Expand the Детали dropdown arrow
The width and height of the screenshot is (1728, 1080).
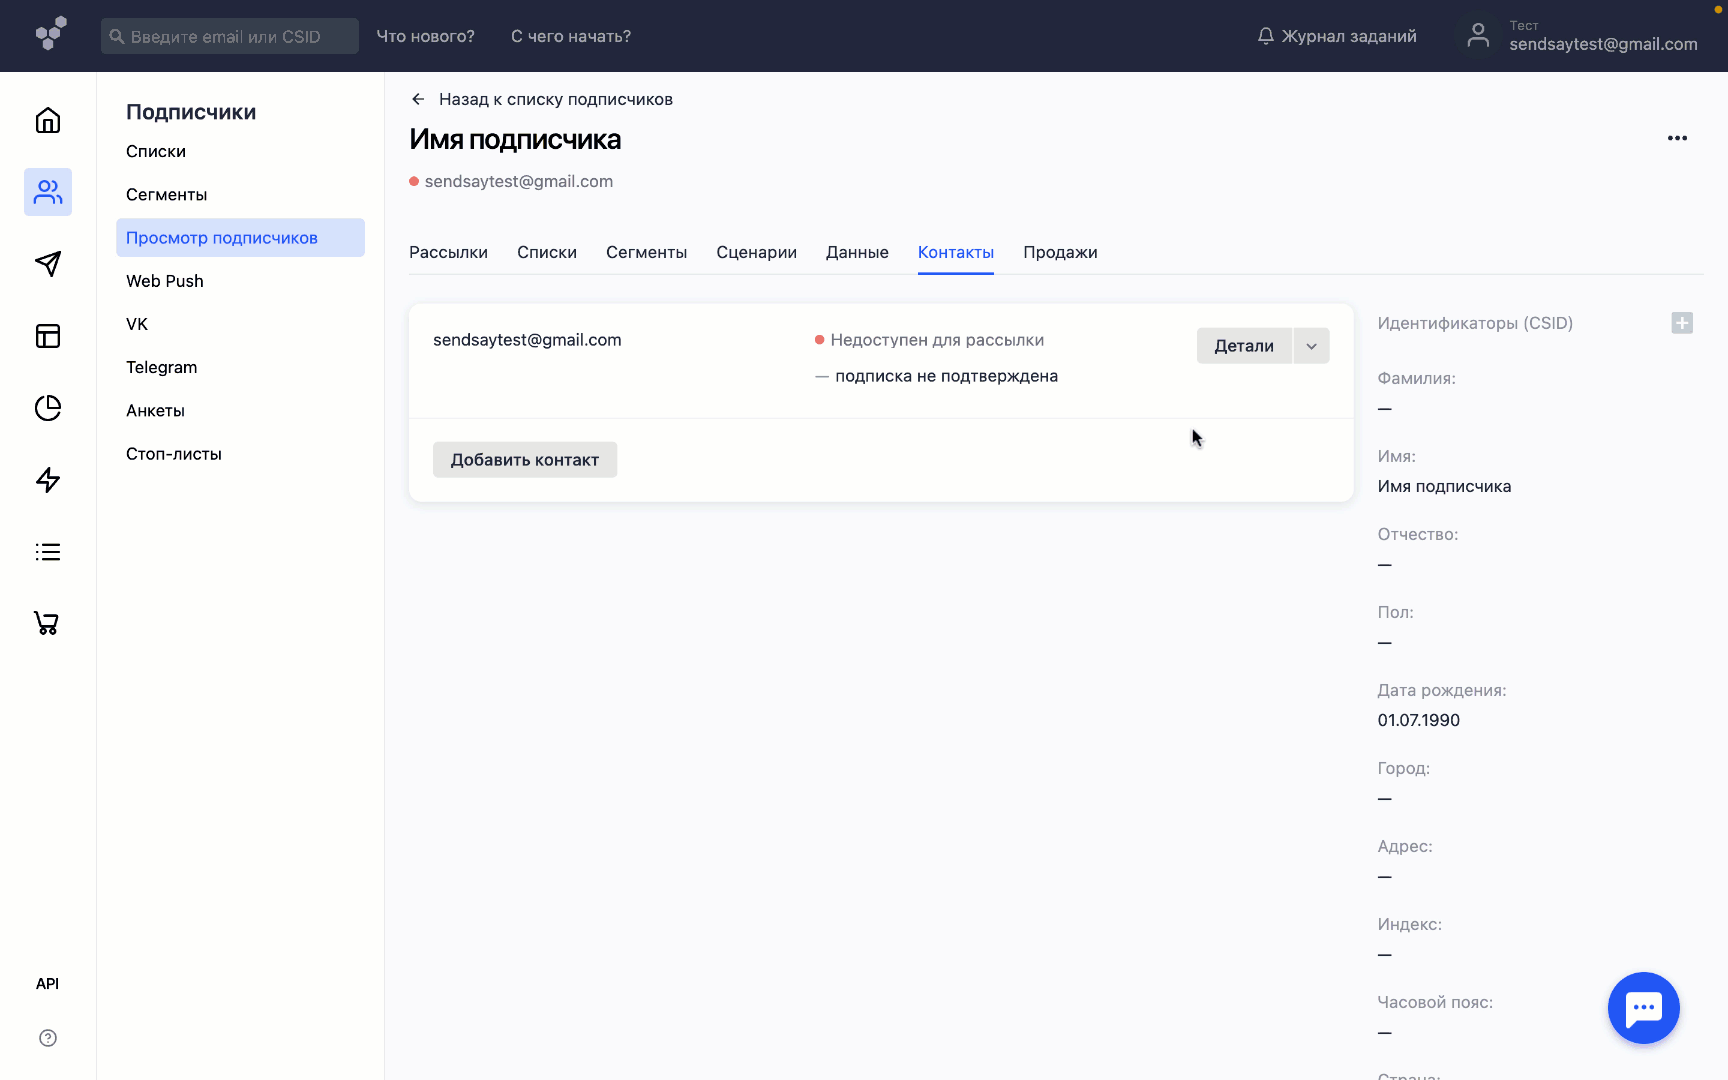click(x=1311, y=346)
